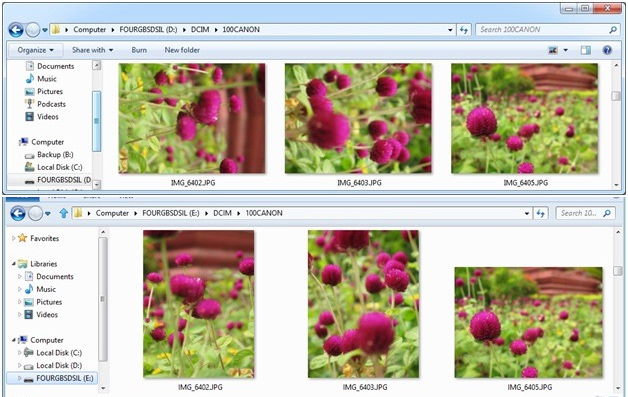The height and width of the screenshot is (397, 628).
Task: Expand Favorites in bottom window
Action: (x=13, y=238)
